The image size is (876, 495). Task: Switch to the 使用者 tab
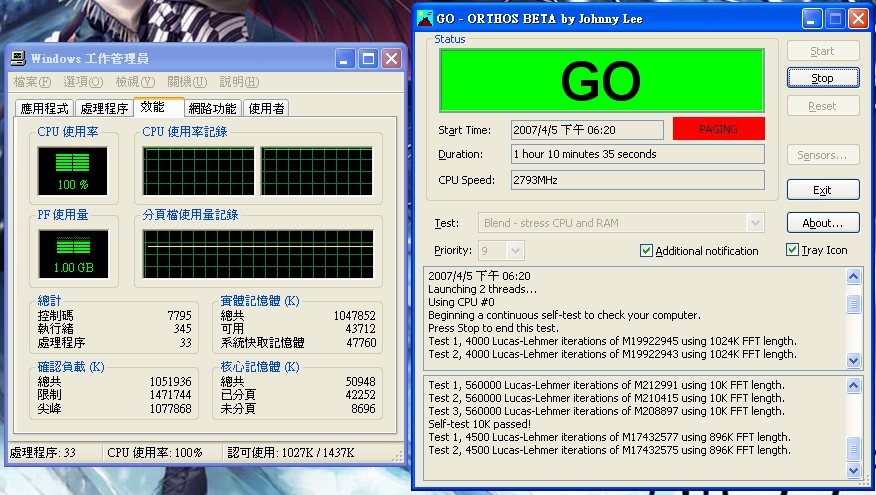click(x=266, y=108)
